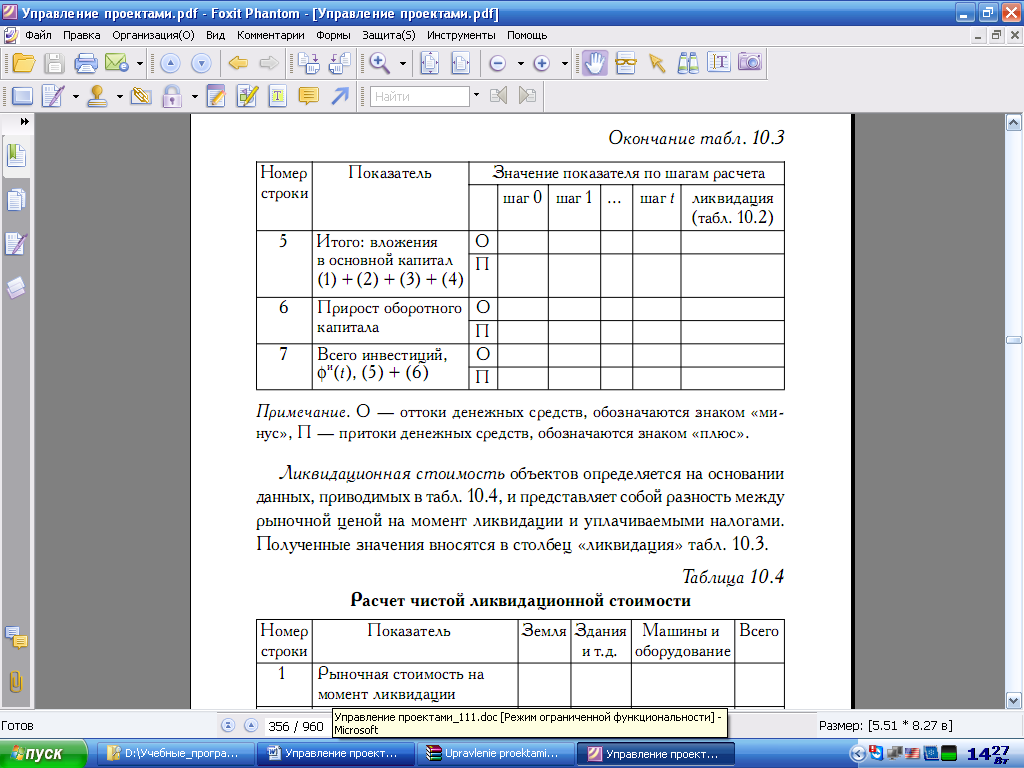The image size is (1024, 768).
Task: Go to next page using the blue down arrow
Action: [201, 63]
